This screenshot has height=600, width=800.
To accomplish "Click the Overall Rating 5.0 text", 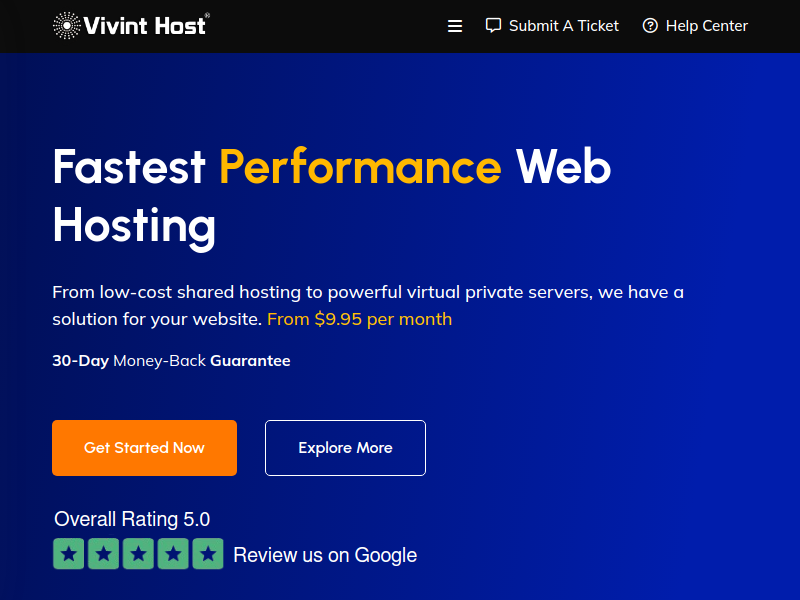I will click(x=132, y=519).
